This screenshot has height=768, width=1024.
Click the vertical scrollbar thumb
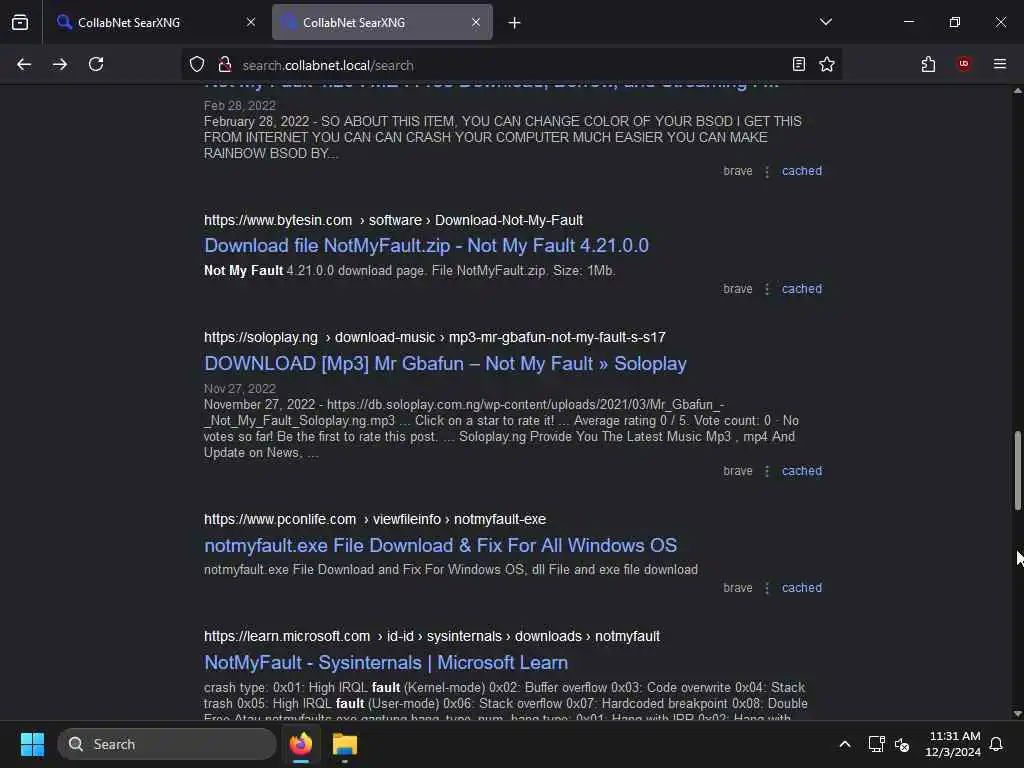point(1017,470)
